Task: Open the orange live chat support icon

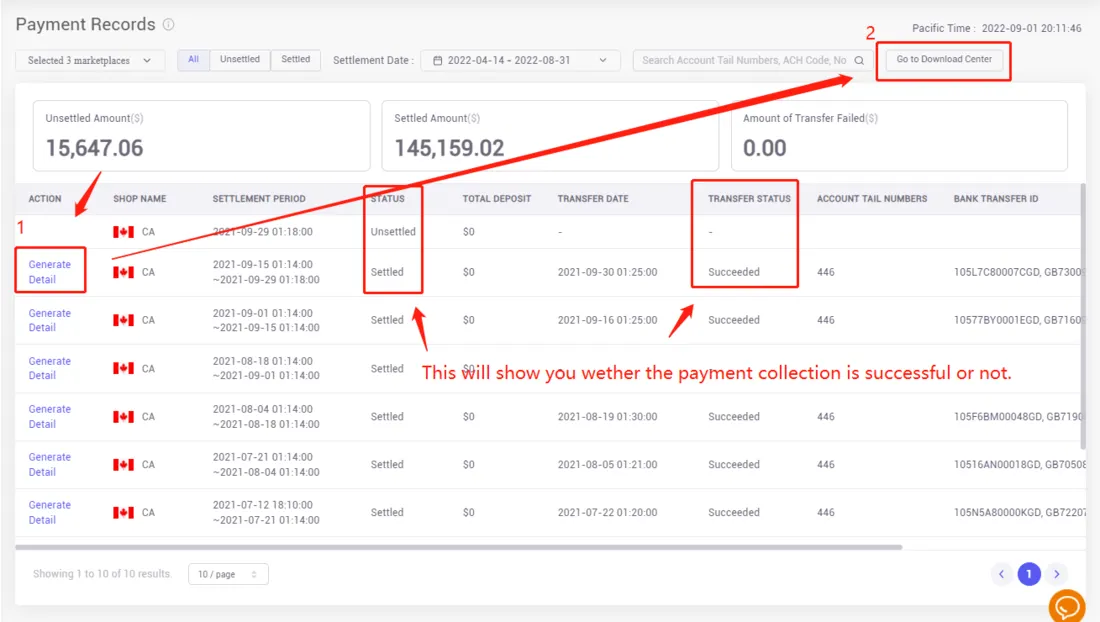Action: [1066, 606]
